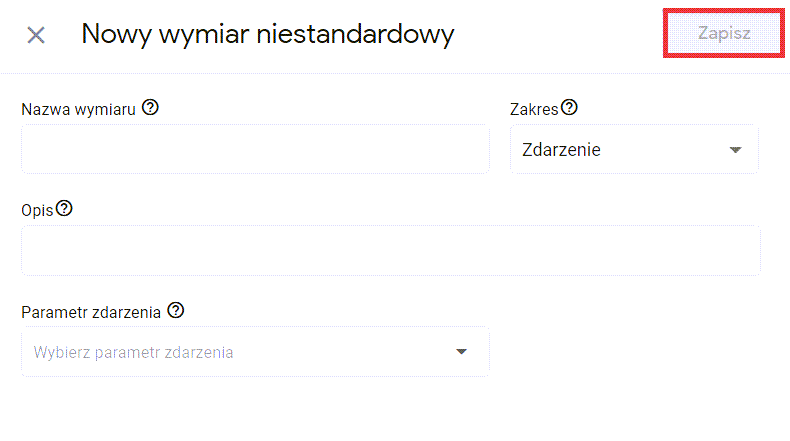
Task: Show the Zakres help tooltip icon
Action: pos(570,108)
